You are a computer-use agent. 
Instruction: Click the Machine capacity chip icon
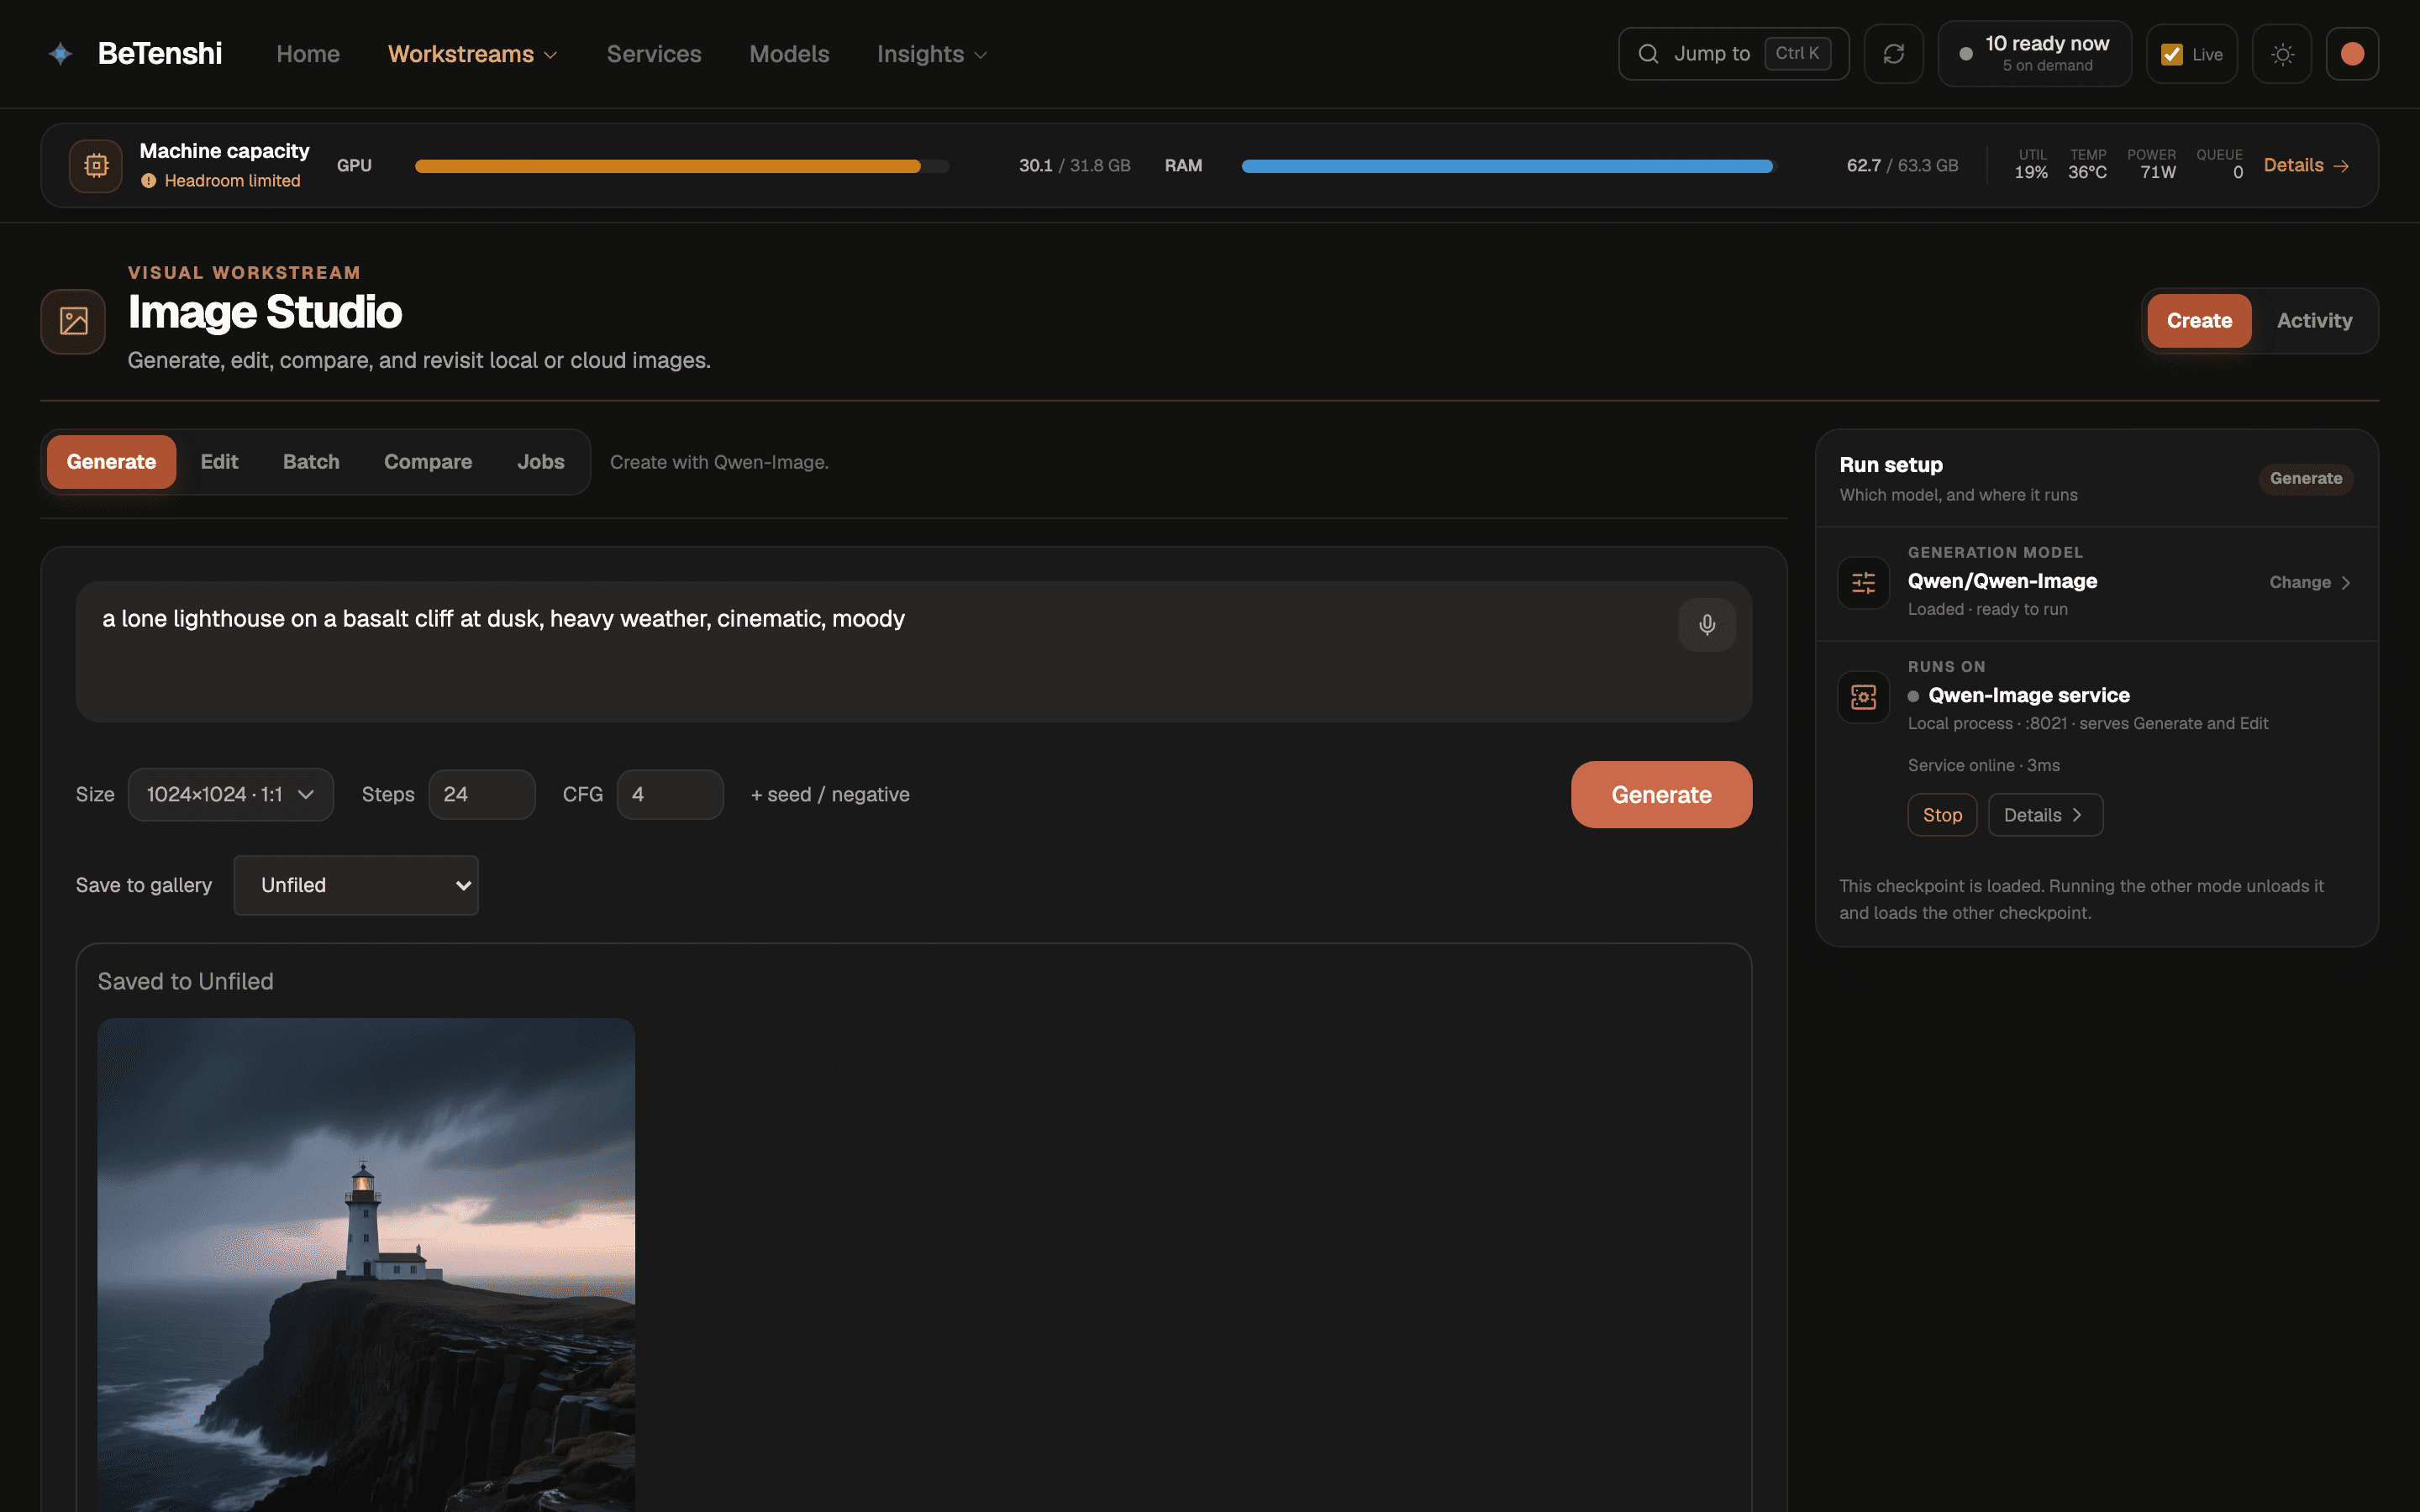coord(96,165)
